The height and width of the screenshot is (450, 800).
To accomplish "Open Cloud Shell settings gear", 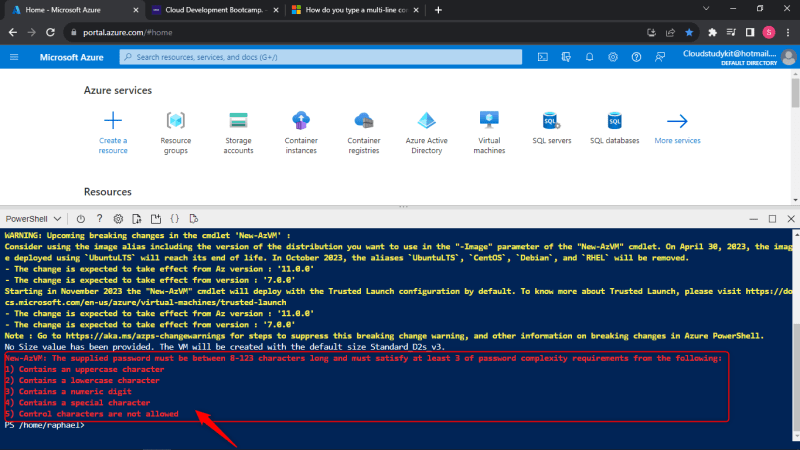I will tap(118, 219).
